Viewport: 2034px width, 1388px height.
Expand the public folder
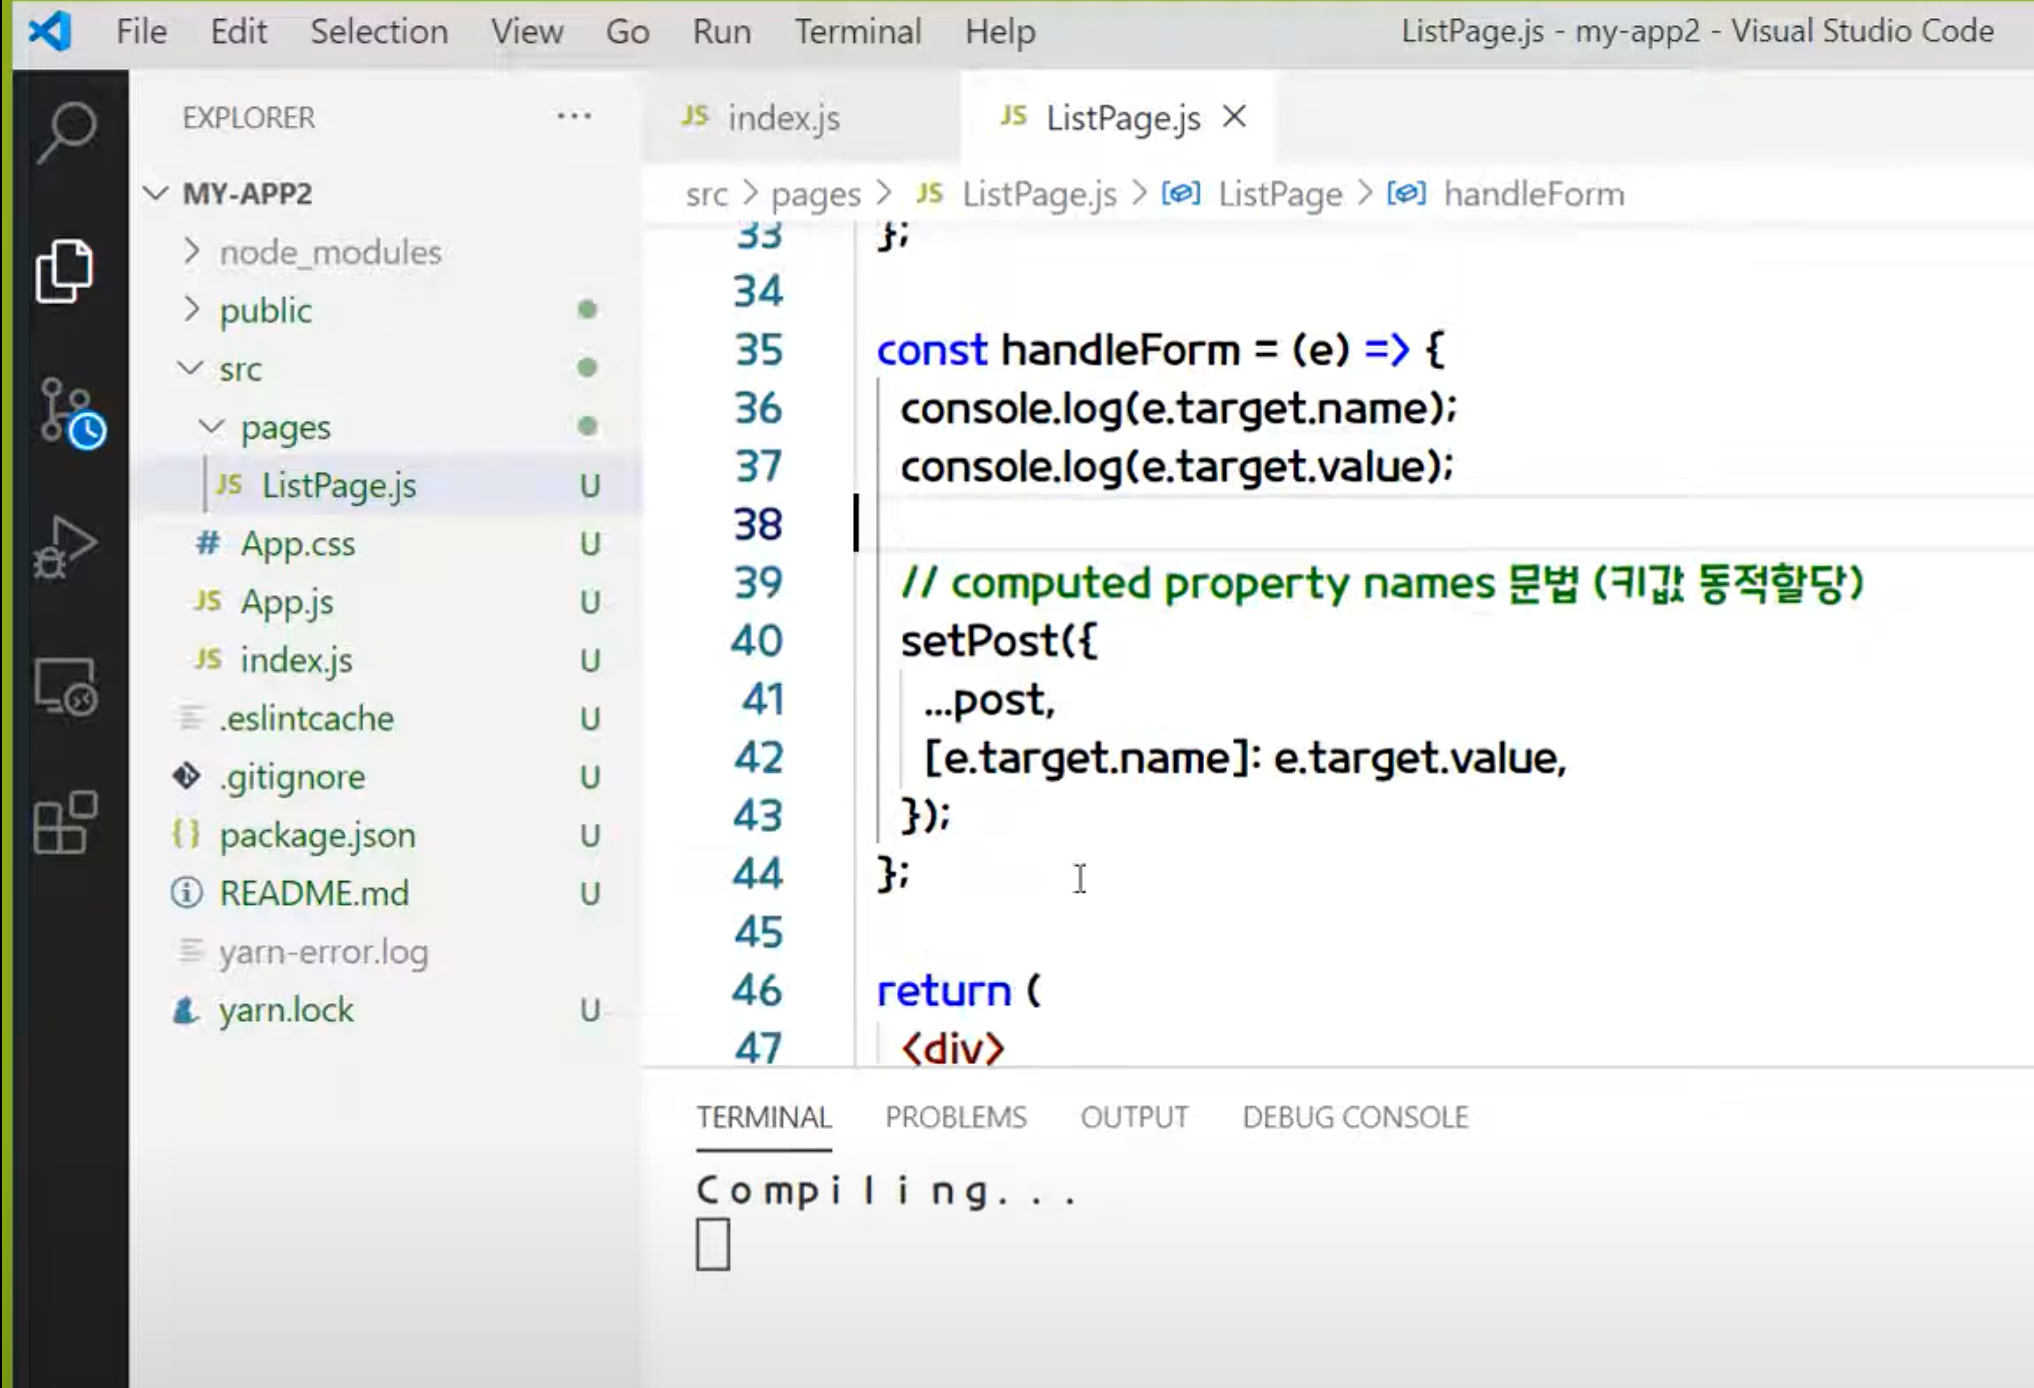point(192,310)
